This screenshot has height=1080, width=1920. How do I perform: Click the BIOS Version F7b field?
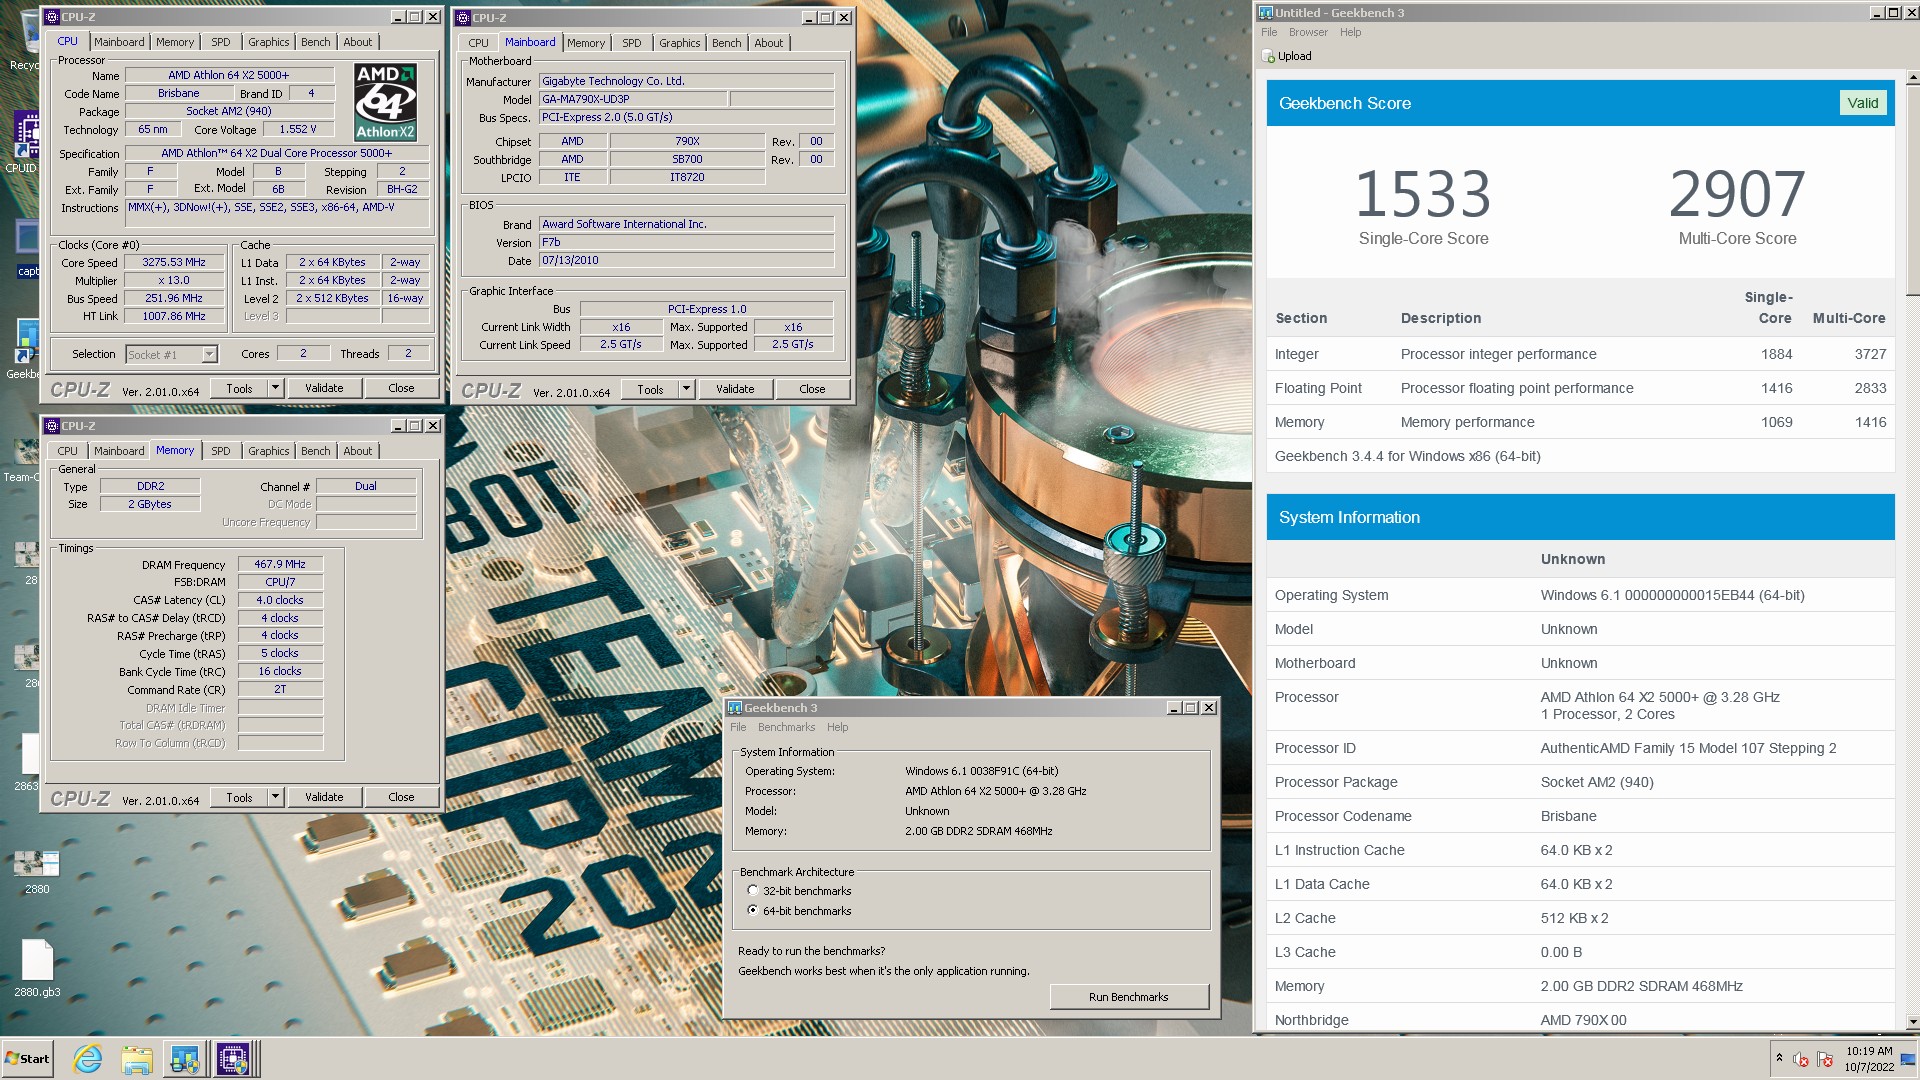coord(686,243)
